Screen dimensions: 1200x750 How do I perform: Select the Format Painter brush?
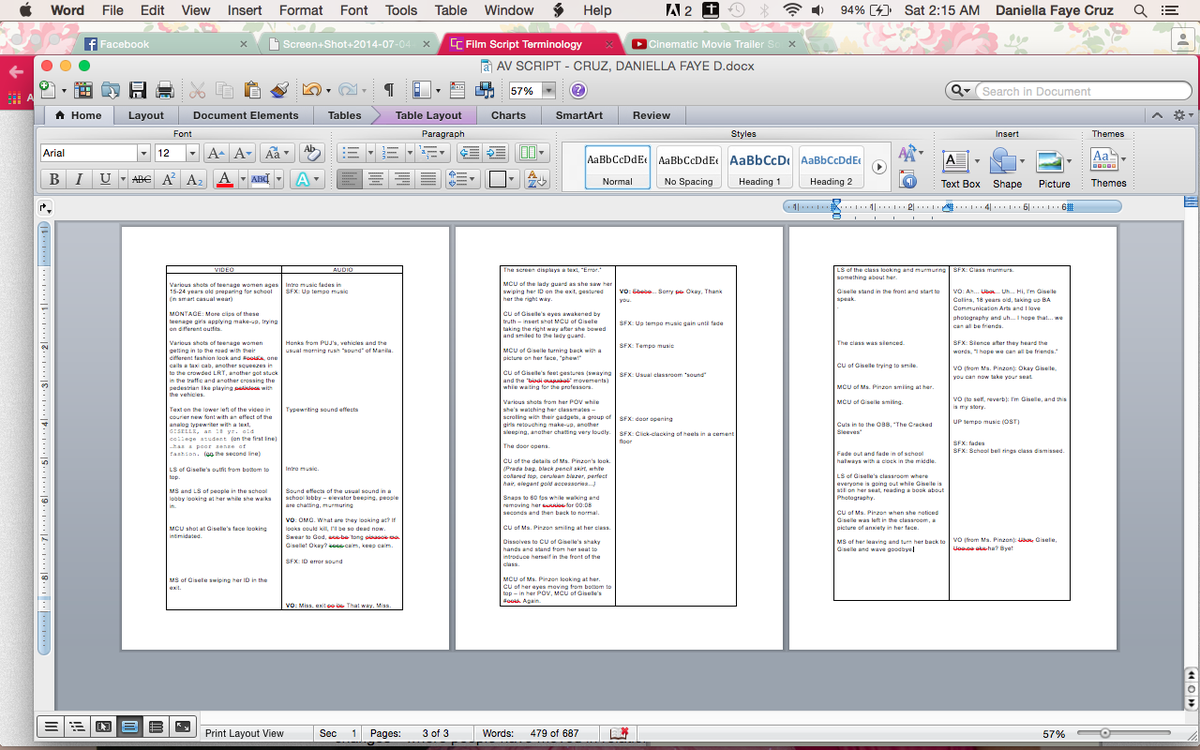click(279, 90)
